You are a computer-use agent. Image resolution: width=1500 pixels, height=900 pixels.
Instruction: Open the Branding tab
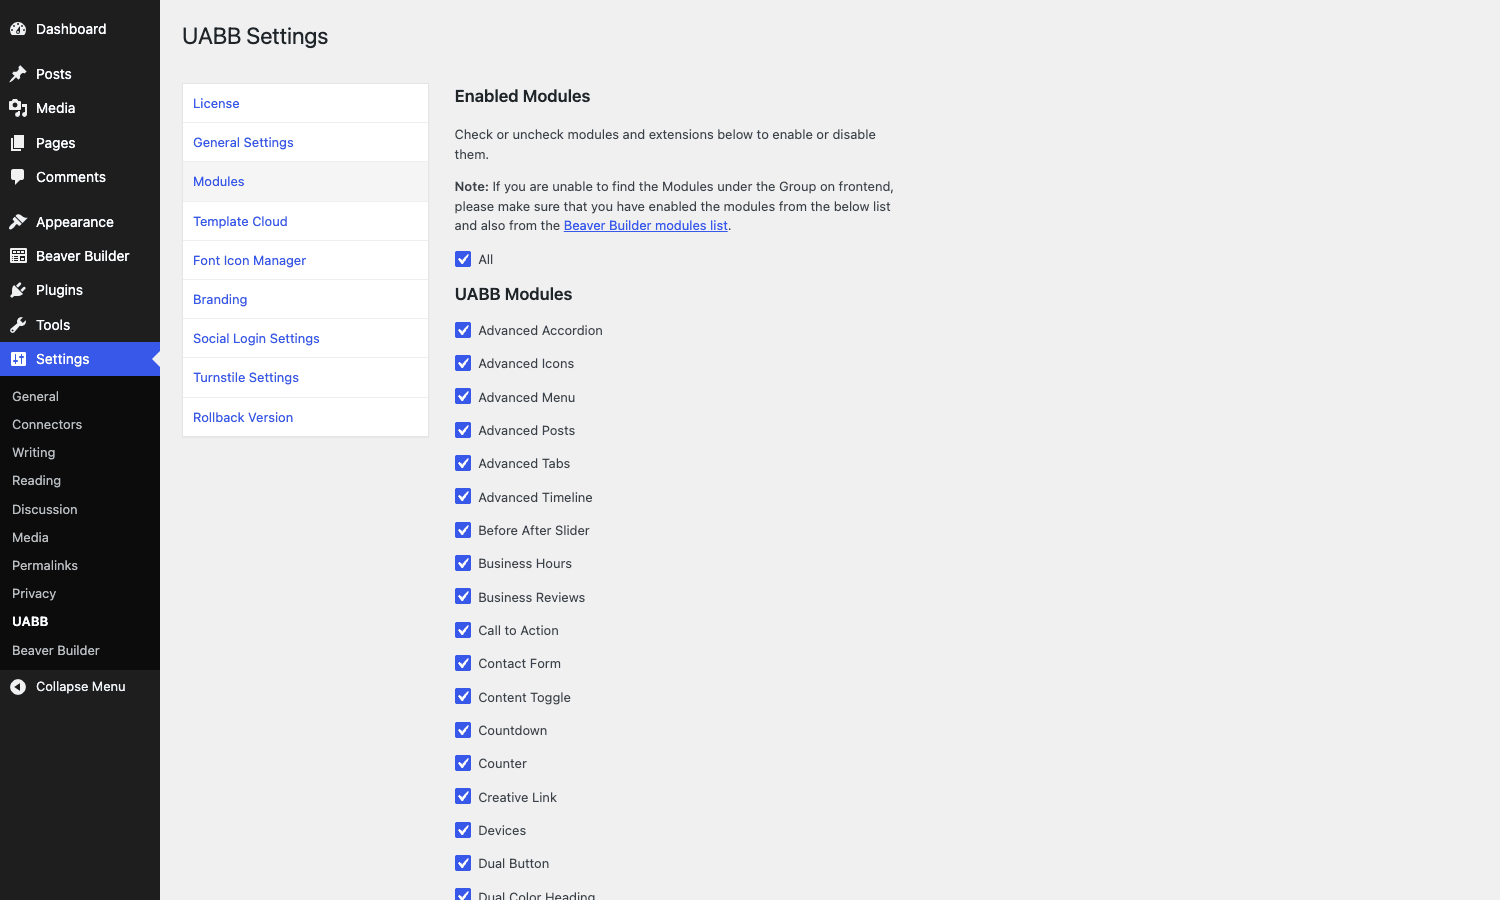coord(305,299)
